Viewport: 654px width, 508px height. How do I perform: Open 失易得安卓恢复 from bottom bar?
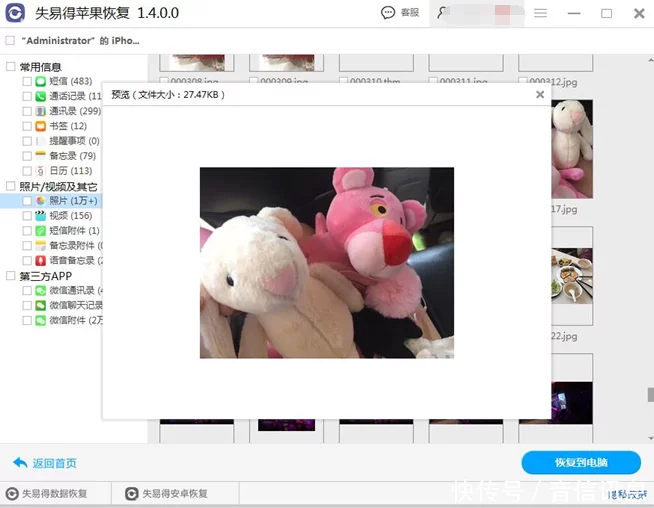click(x=175, y=494)
